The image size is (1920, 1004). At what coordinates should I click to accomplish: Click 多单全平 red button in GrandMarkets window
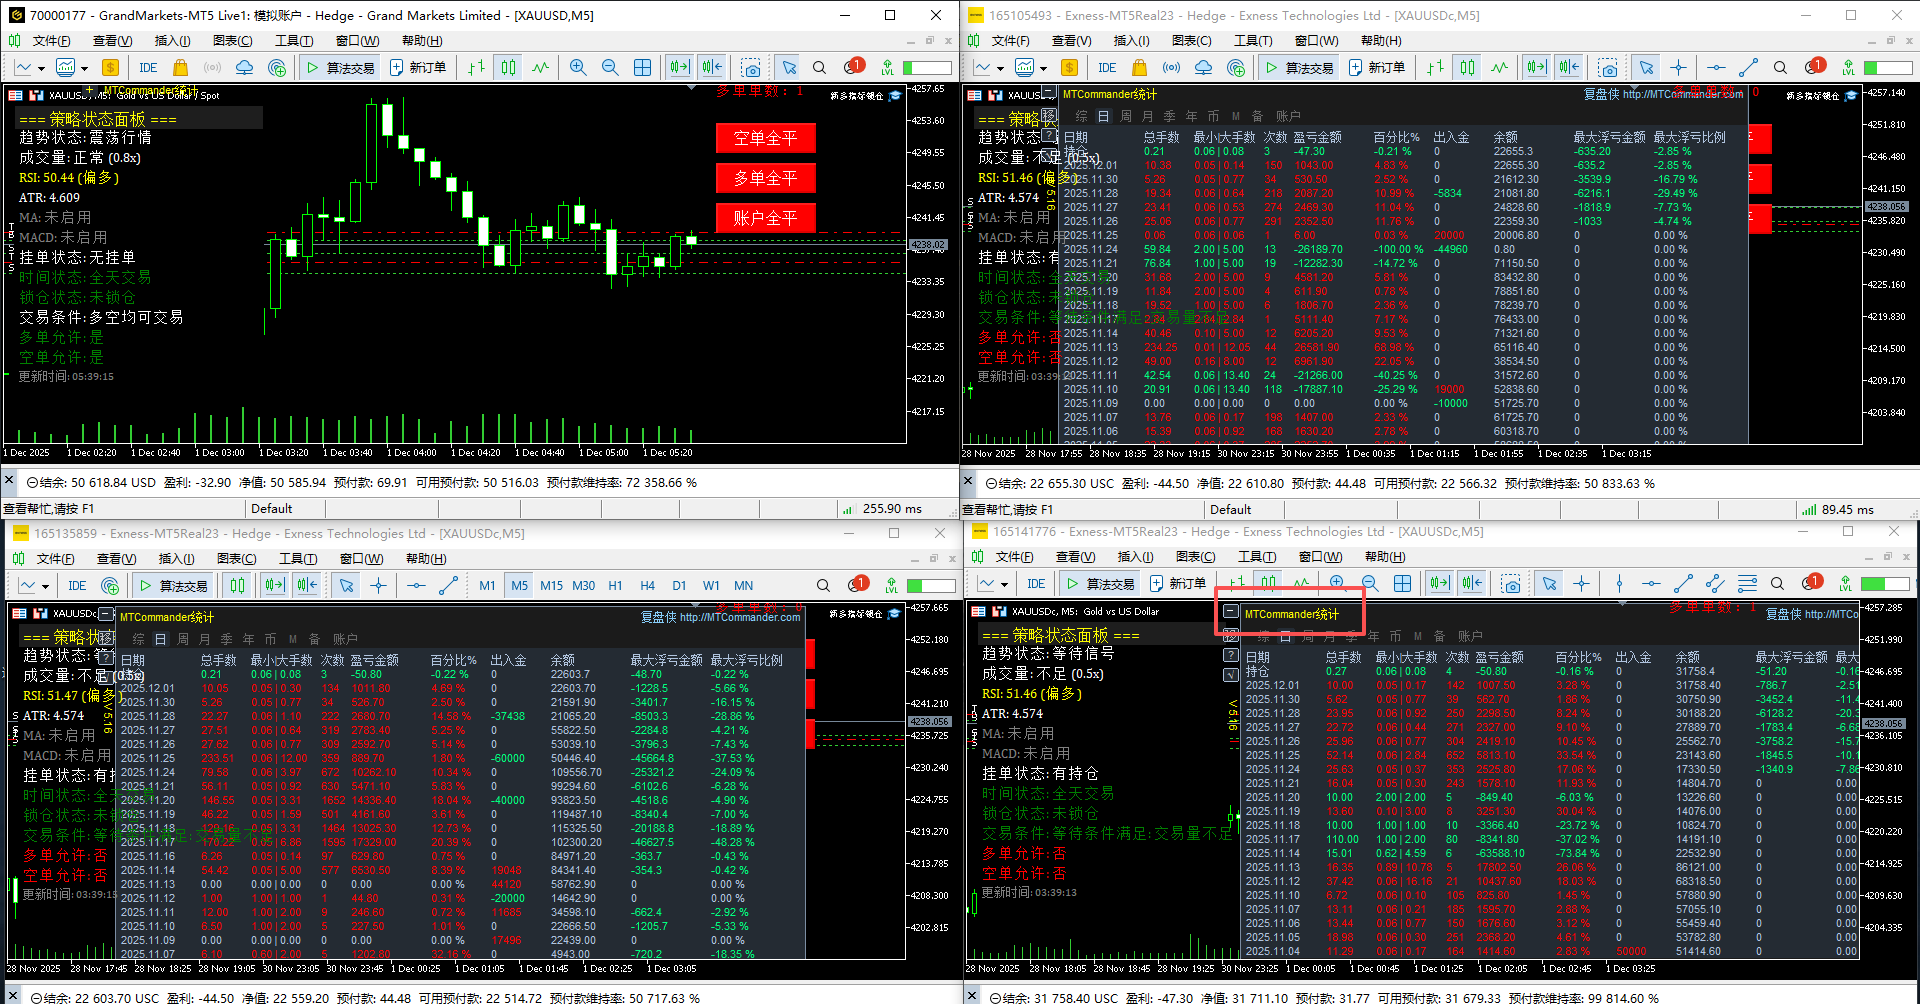pyautogui.click(x=765, y=178)
